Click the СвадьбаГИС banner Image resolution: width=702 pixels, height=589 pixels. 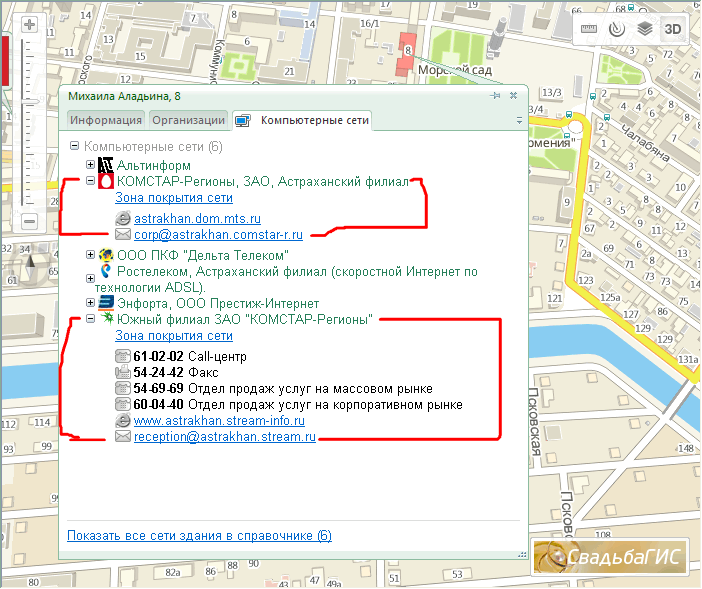click(611, 556)
